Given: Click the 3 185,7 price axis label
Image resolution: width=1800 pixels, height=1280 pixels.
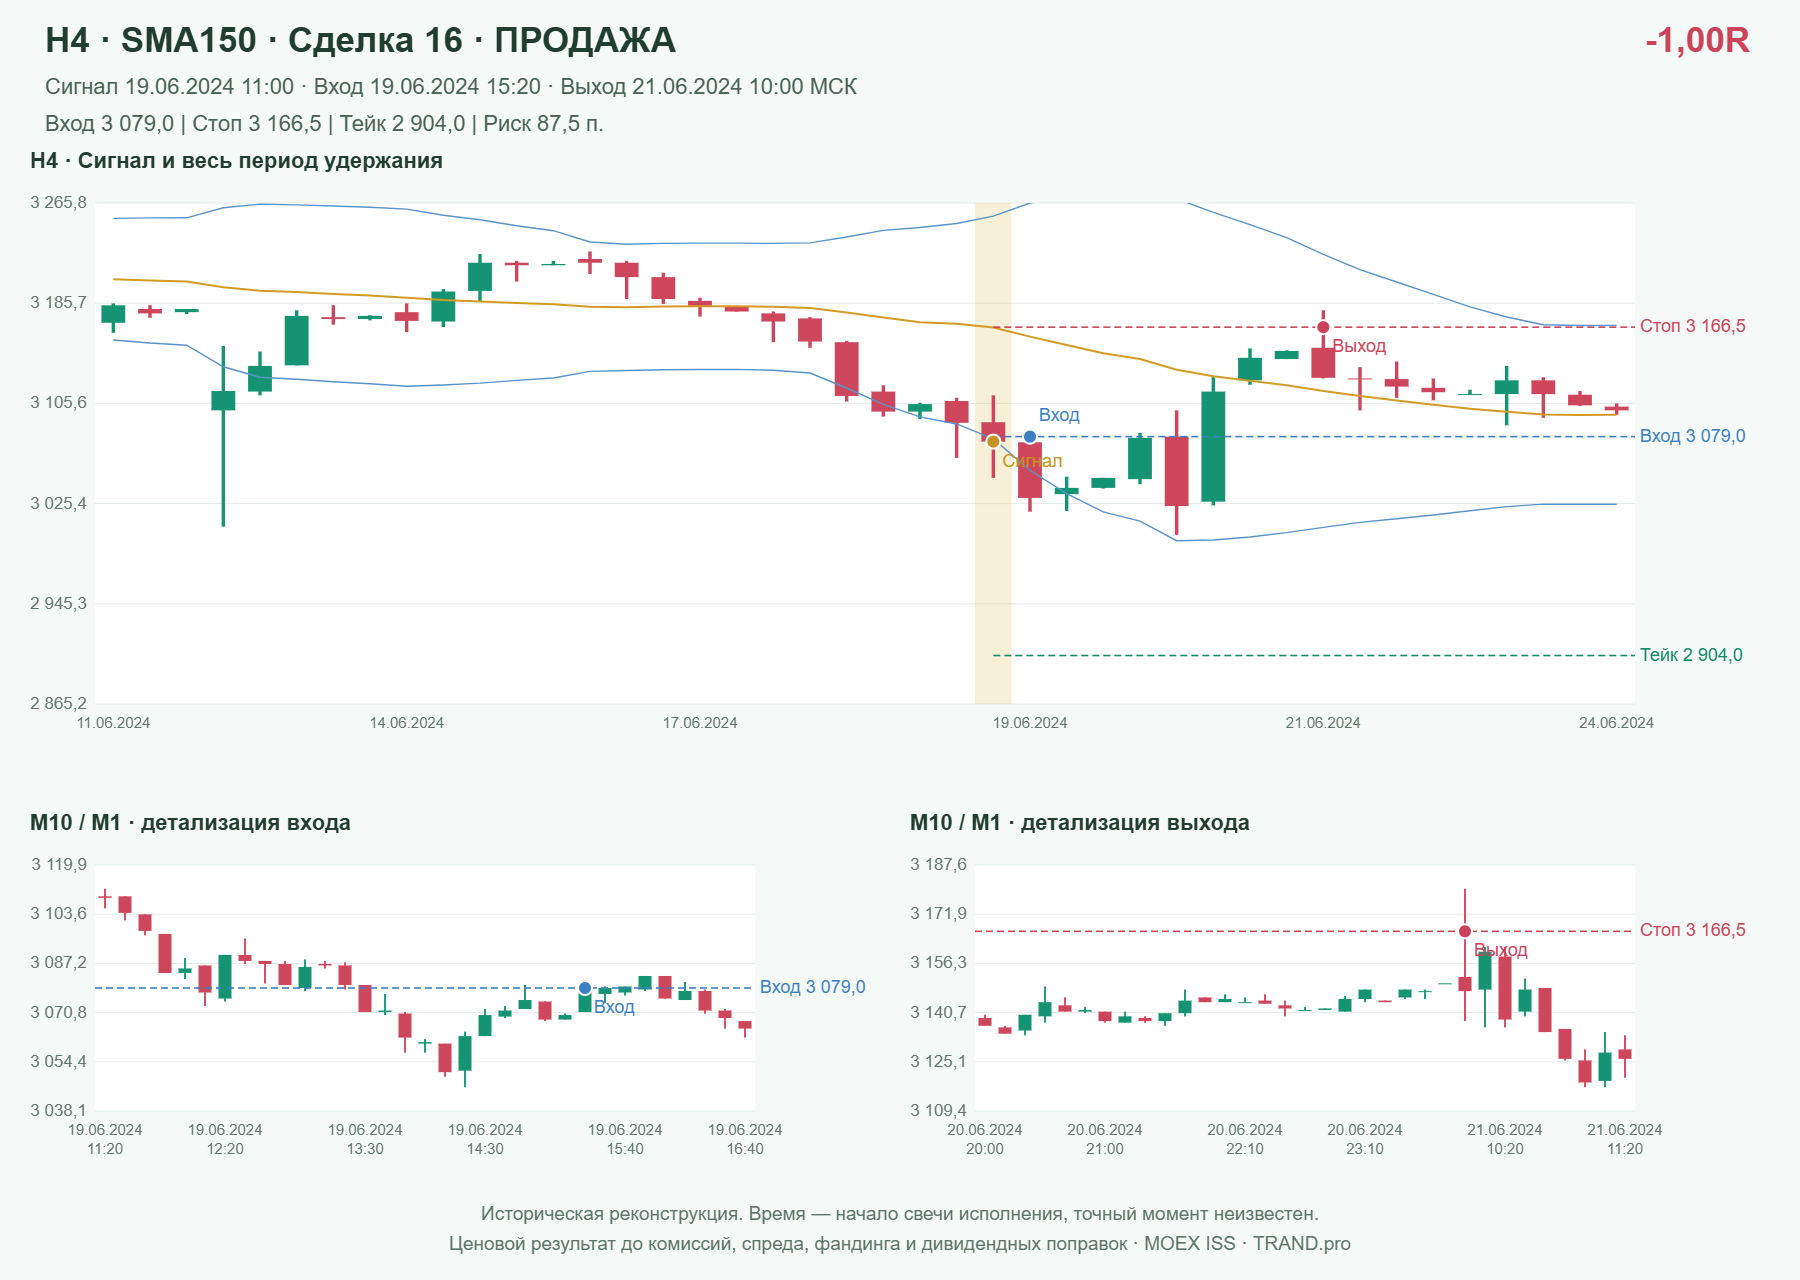Looking at the screenshot, I should (x=59, y=302).
